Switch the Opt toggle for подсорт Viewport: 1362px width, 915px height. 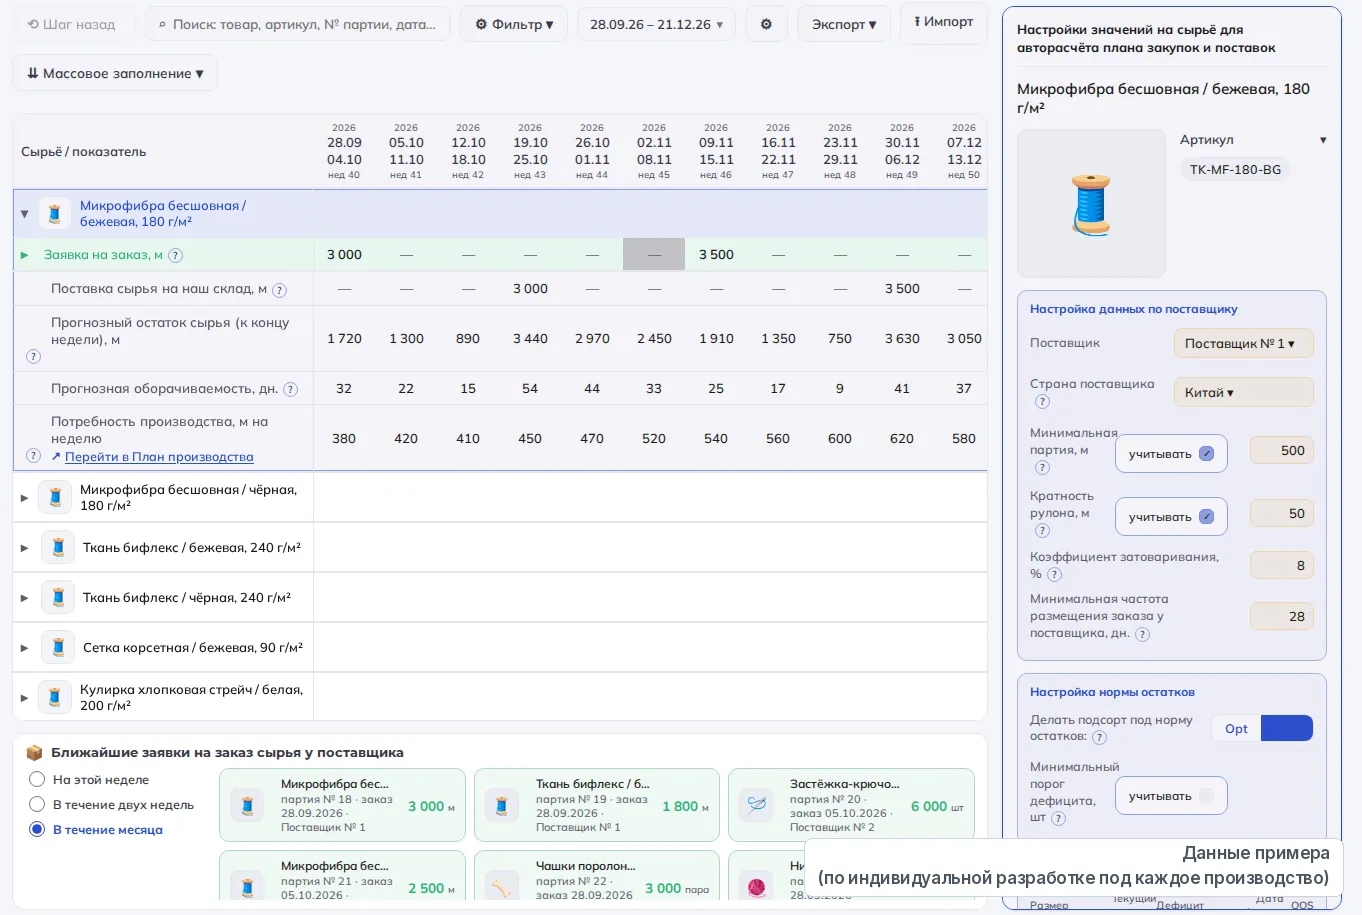pos(1262,728)
